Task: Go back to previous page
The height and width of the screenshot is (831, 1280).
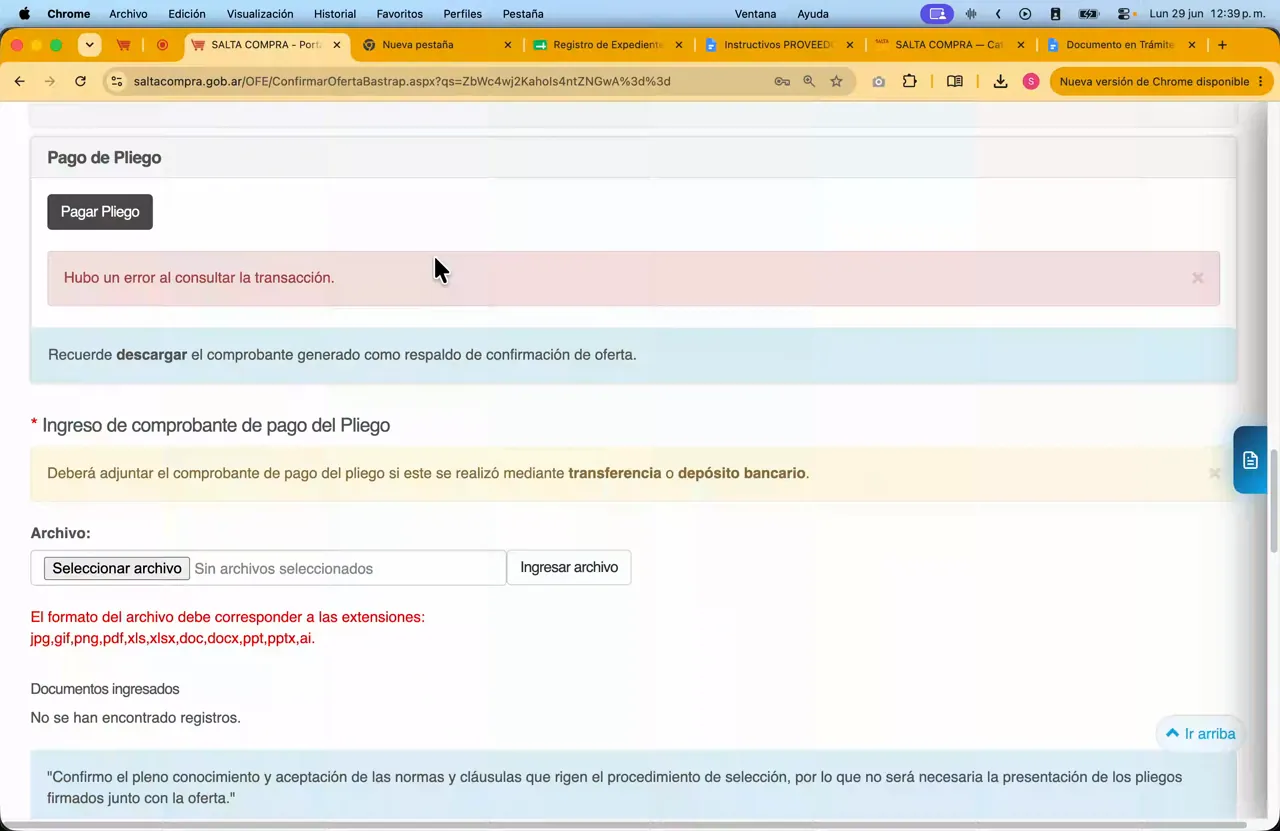Action: [19, 81]
